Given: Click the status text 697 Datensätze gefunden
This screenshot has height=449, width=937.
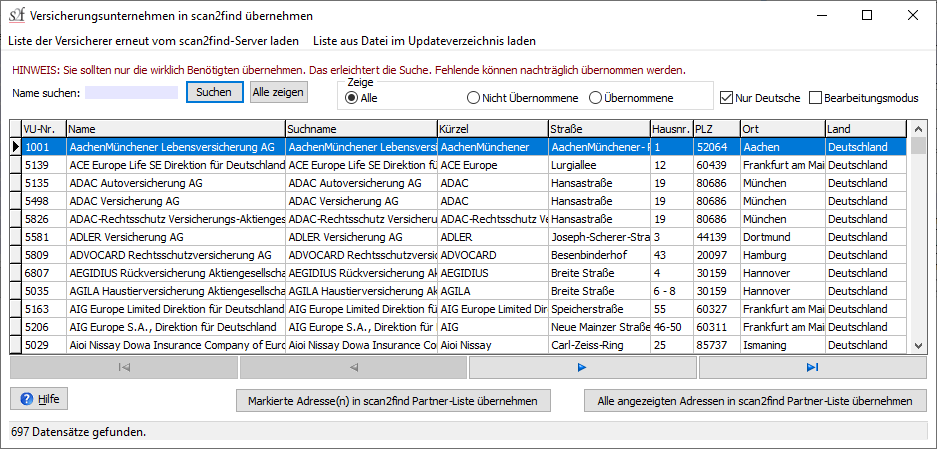Looking at the screenshot, I should point(78,431).
